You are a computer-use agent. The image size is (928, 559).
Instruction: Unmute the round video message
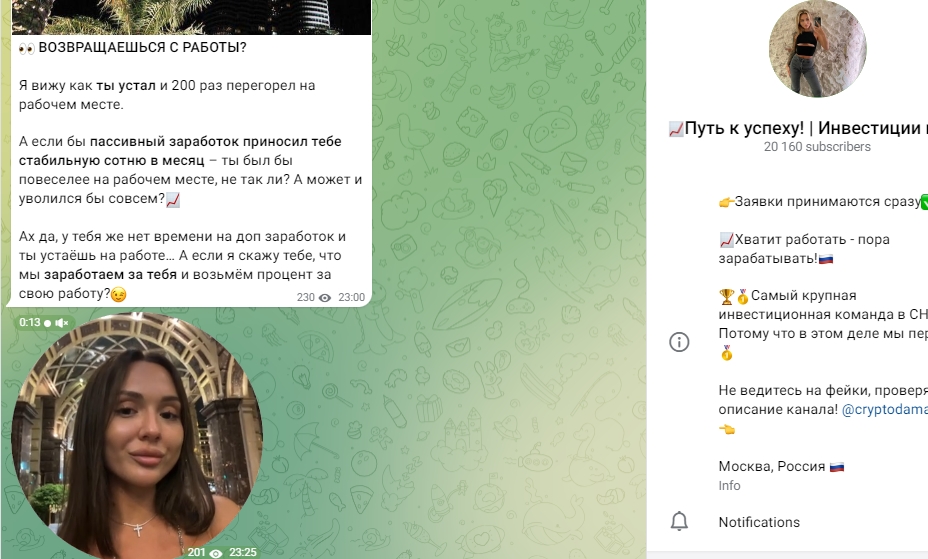coord(62,323)
